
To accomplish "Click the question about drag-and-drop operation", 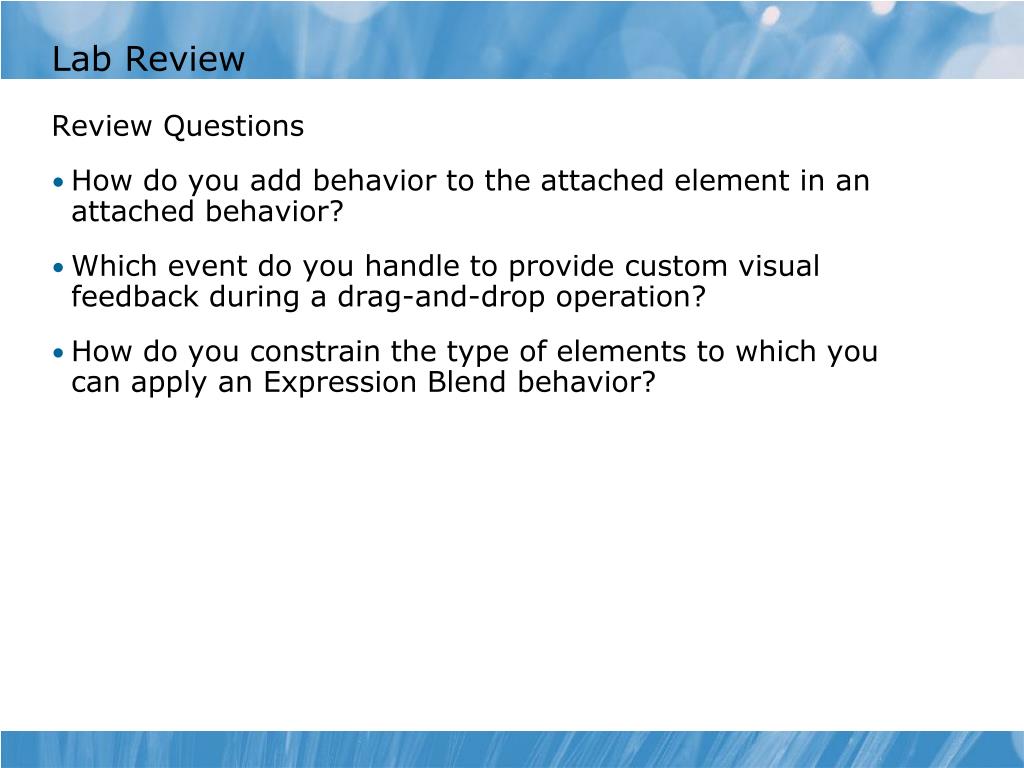I will tap(445, 281).
